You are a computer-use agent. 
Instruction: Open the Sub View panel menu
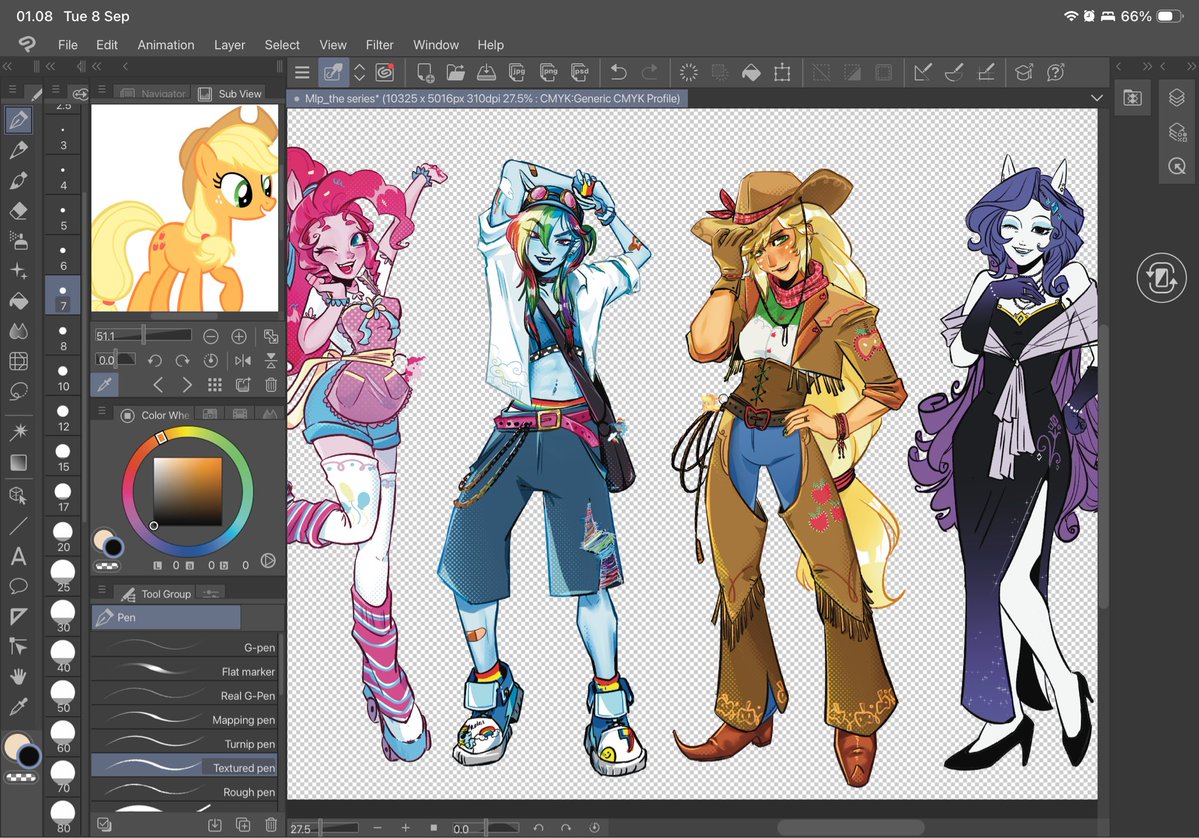pos(101,89)
